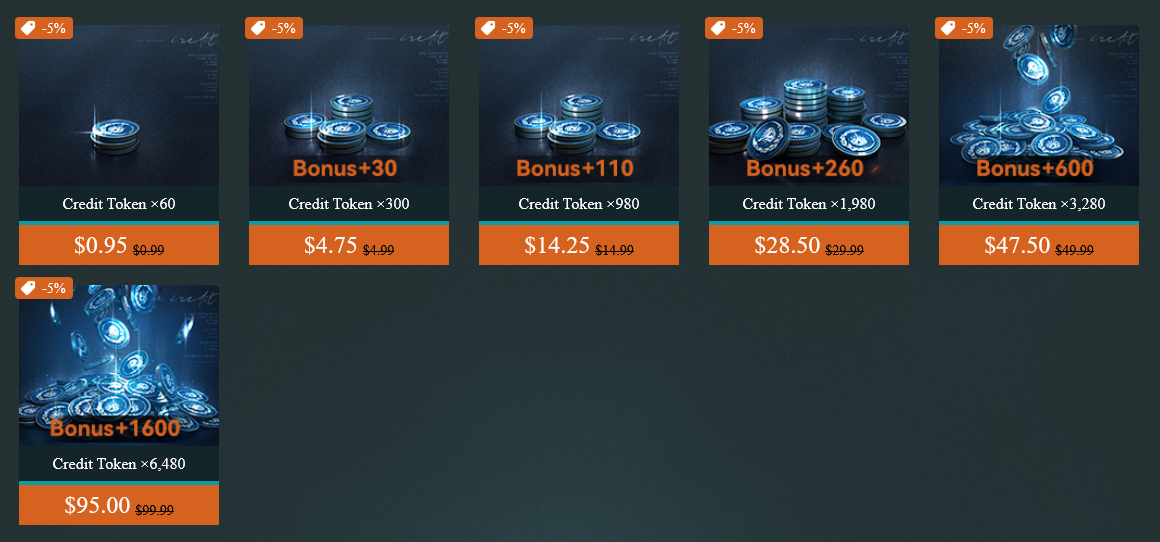The width and height of the screenshot is (1160, 542).
Task: Click discount tag on Credit Token ×60
Action: [x=44, y=28]
